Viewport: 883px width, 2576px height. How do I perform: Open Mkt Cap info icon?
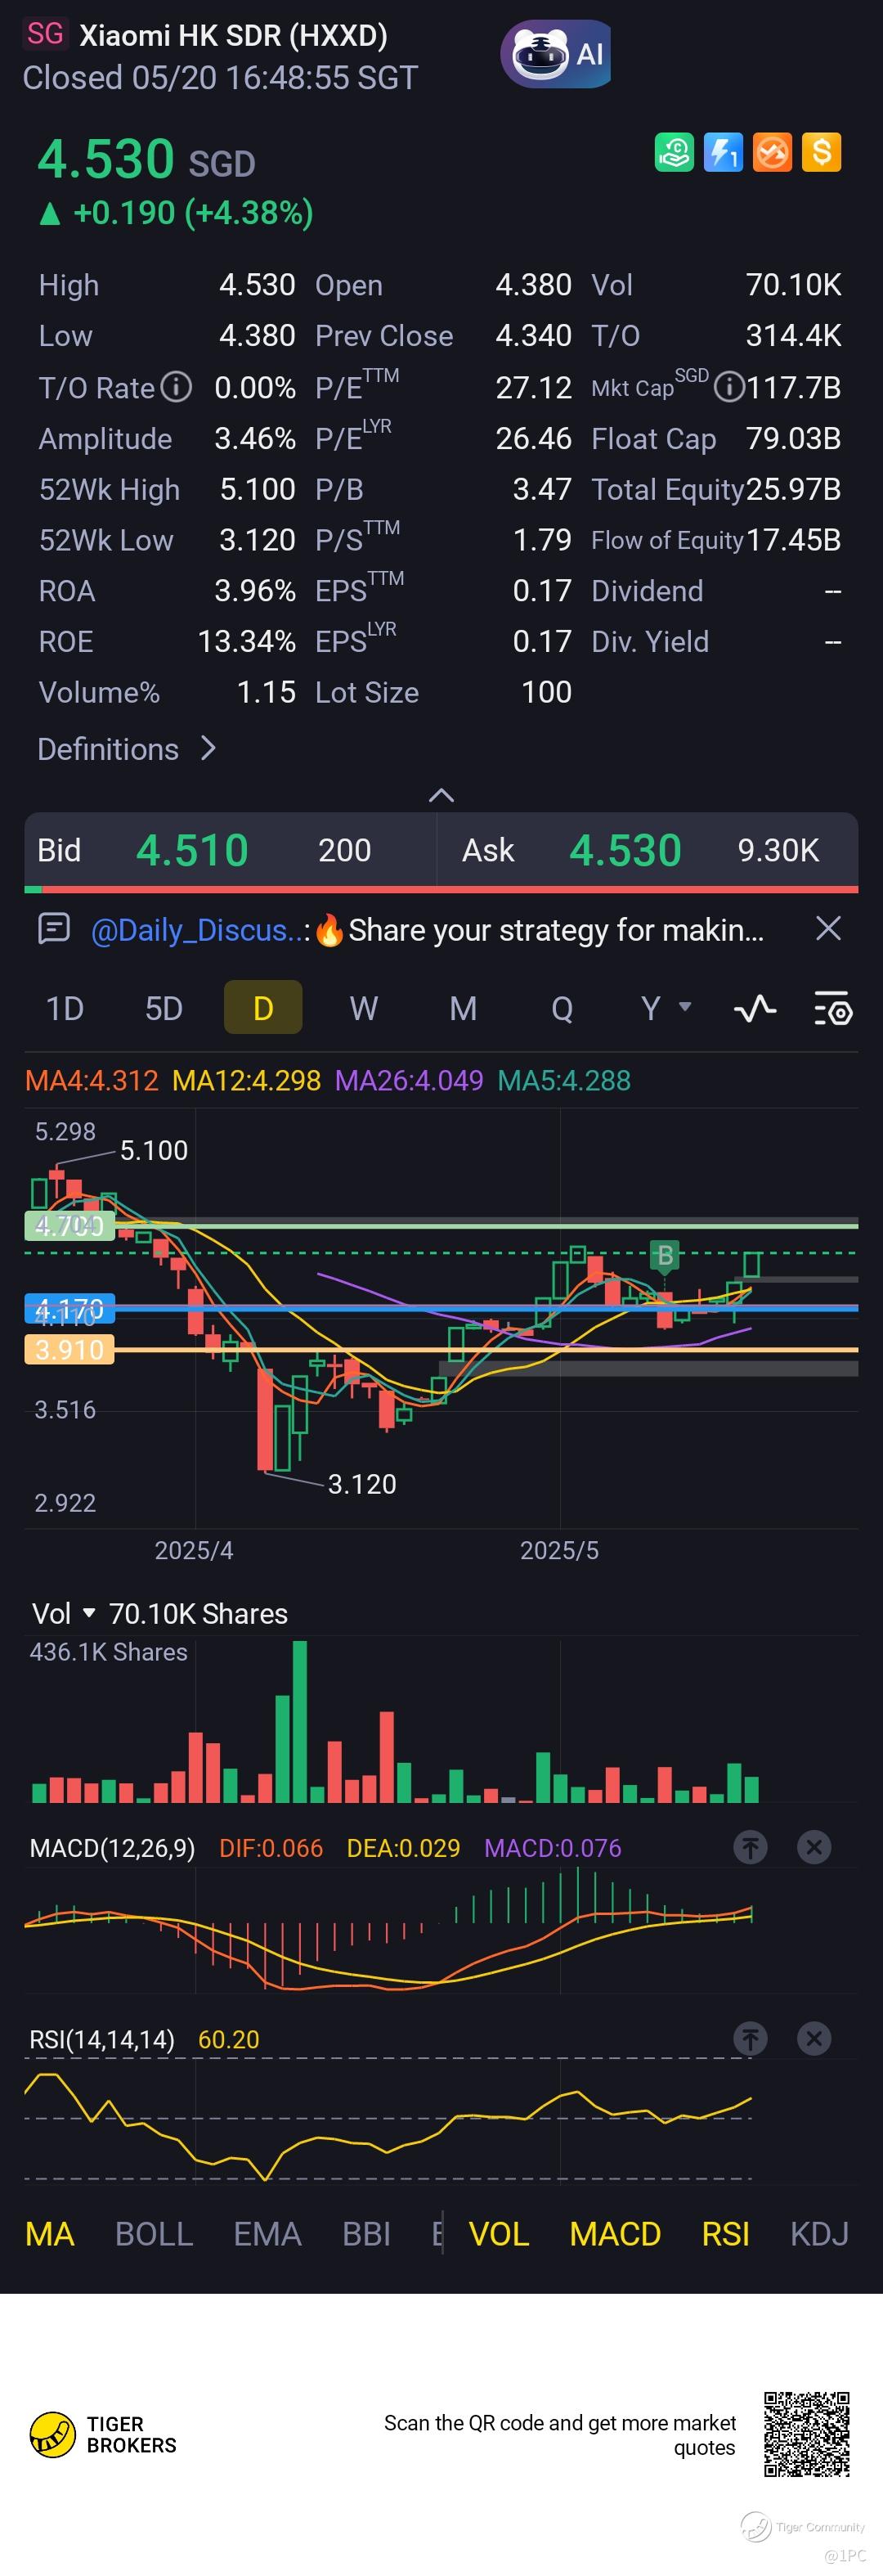click(729, 386)
